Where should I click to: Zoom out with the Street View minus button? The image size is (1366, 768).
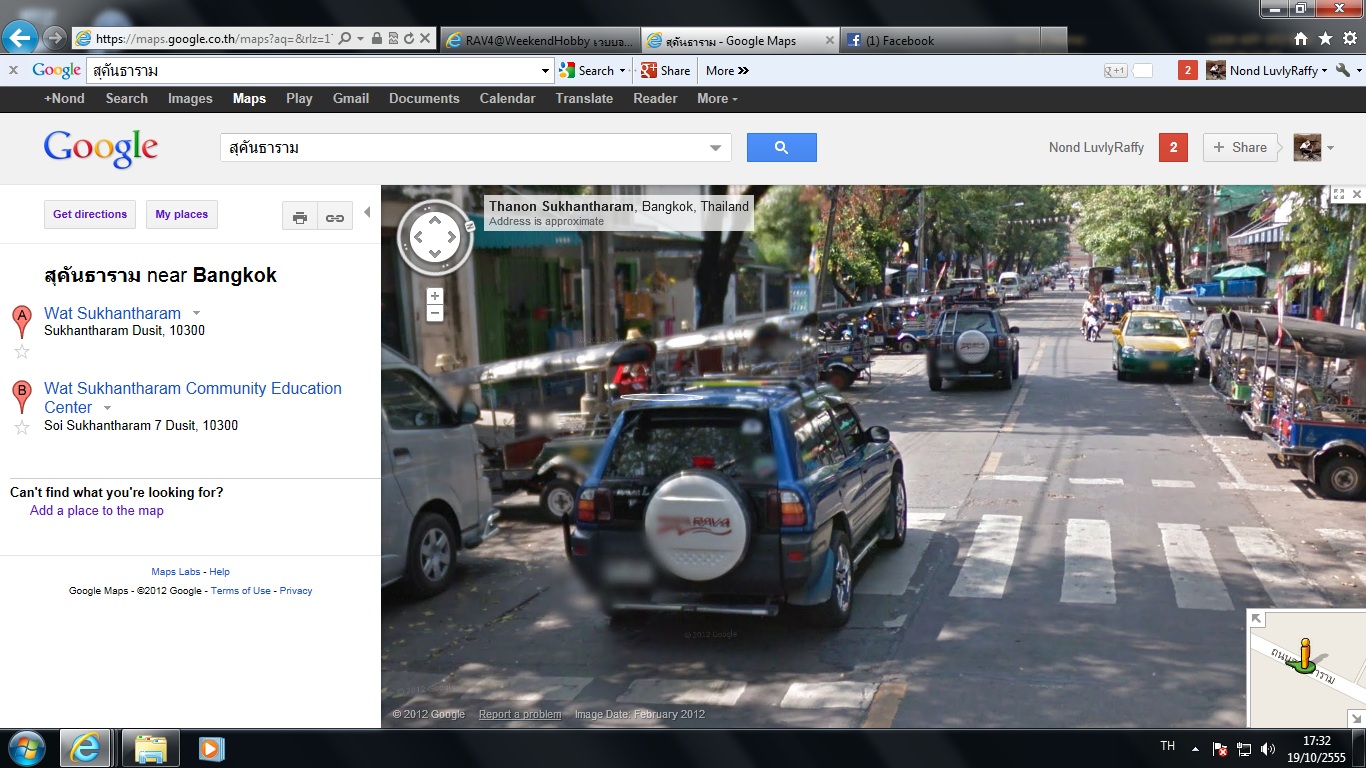[x=434, y=313]
